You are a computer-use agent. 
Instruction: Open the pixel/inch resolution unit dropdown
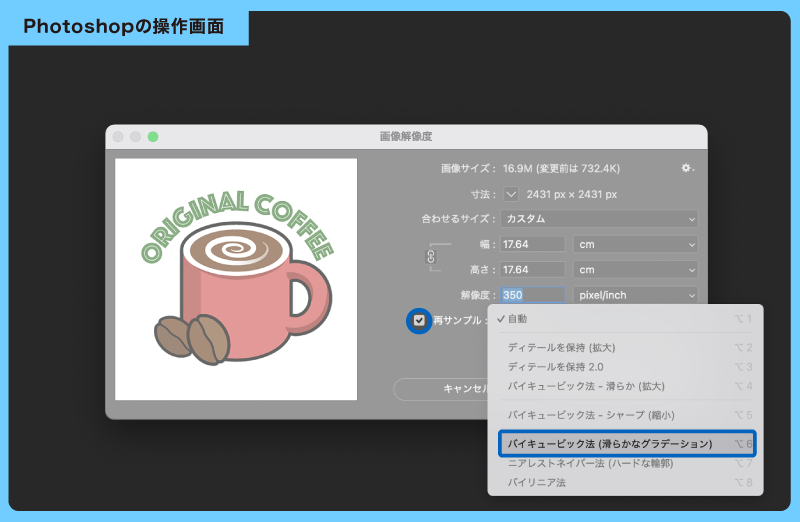coord(635,295)
